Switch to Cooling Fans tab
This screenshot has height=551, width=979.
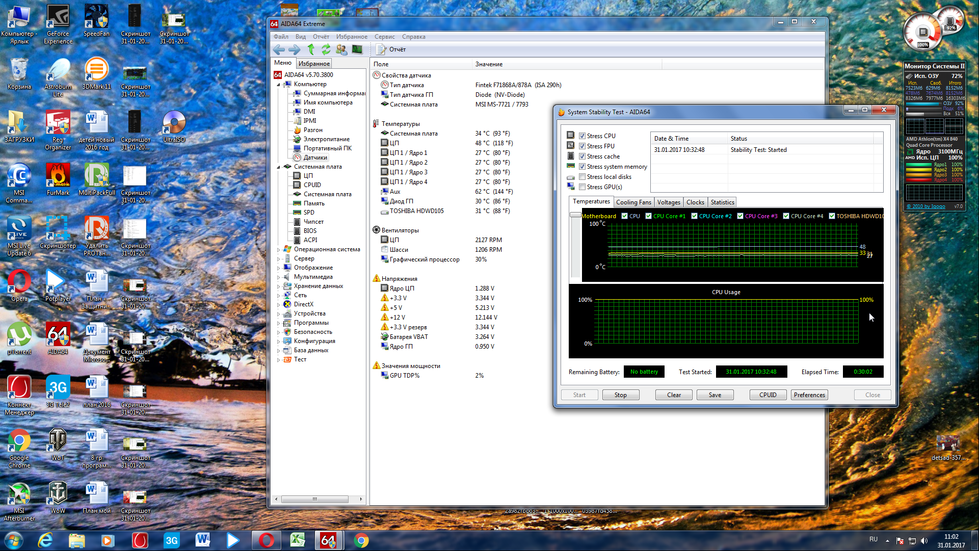click(634, 202)
